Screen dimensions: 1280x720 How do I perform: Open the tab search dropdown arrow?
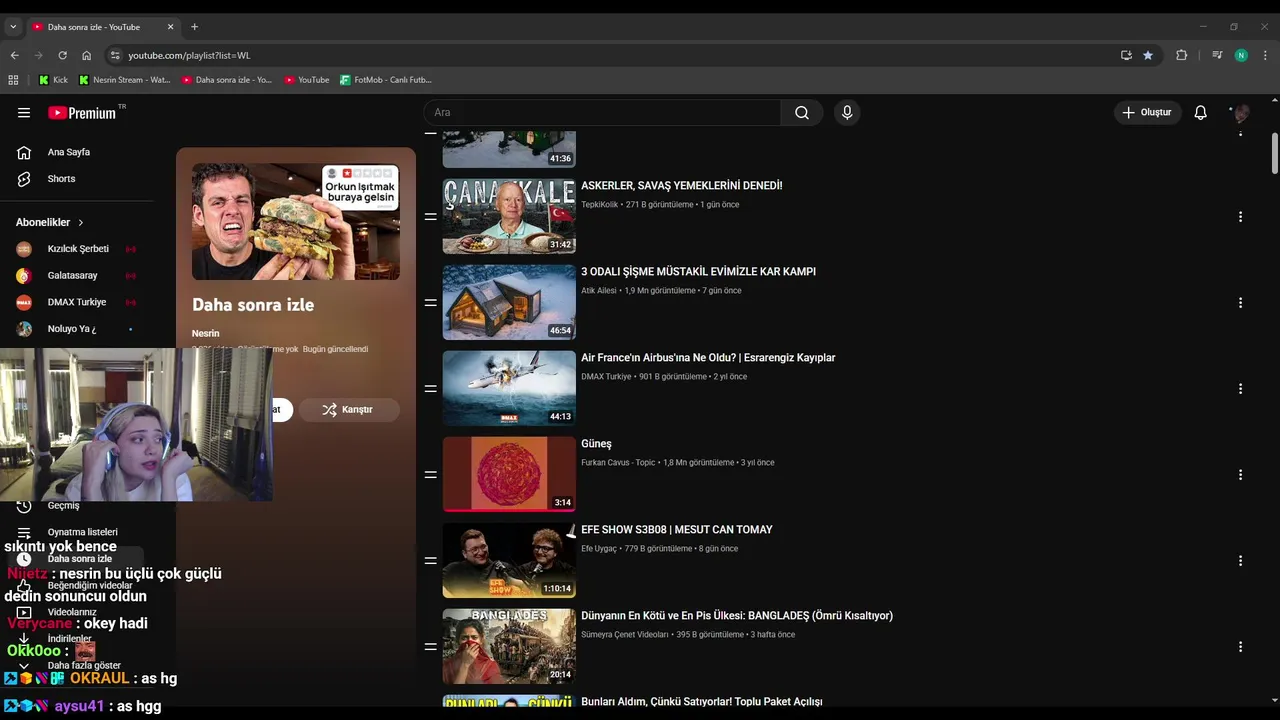(x=13, y=27)
